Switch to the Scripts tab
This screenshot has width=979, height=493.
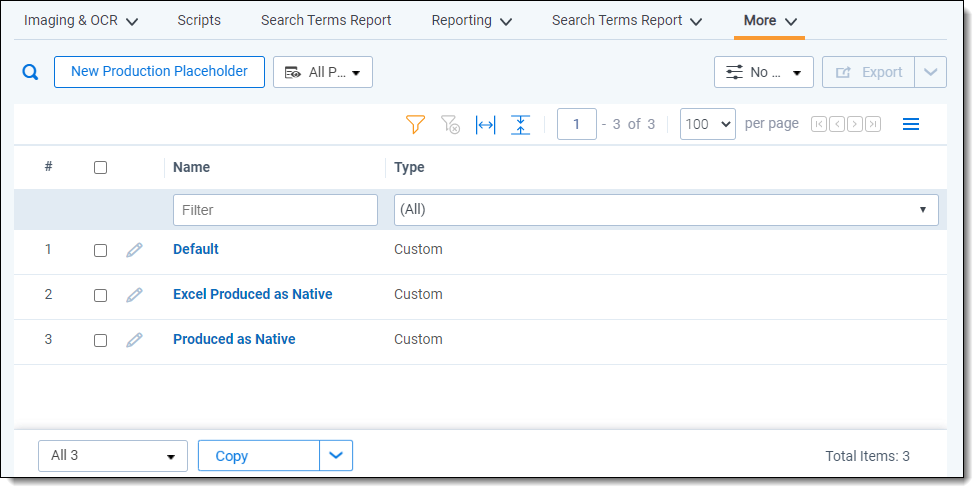pyautogui.click(x=199, y=21)
